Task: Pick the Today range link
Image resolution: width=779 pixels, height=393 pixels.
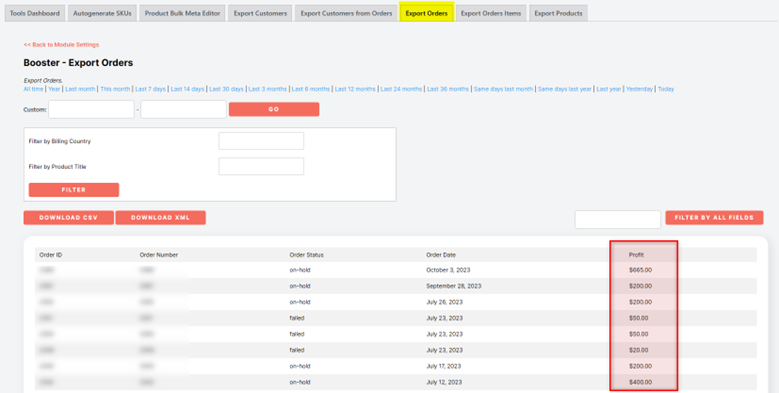Action: [x=666, y=89]
